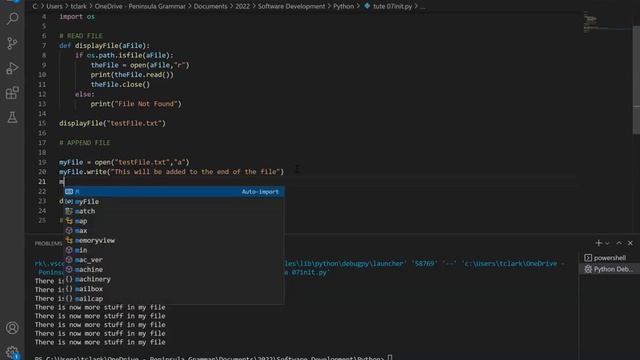This screenshot has width=640, height=360.
Task: Open the new terminal launch profile dropdown
Action: 607,243
